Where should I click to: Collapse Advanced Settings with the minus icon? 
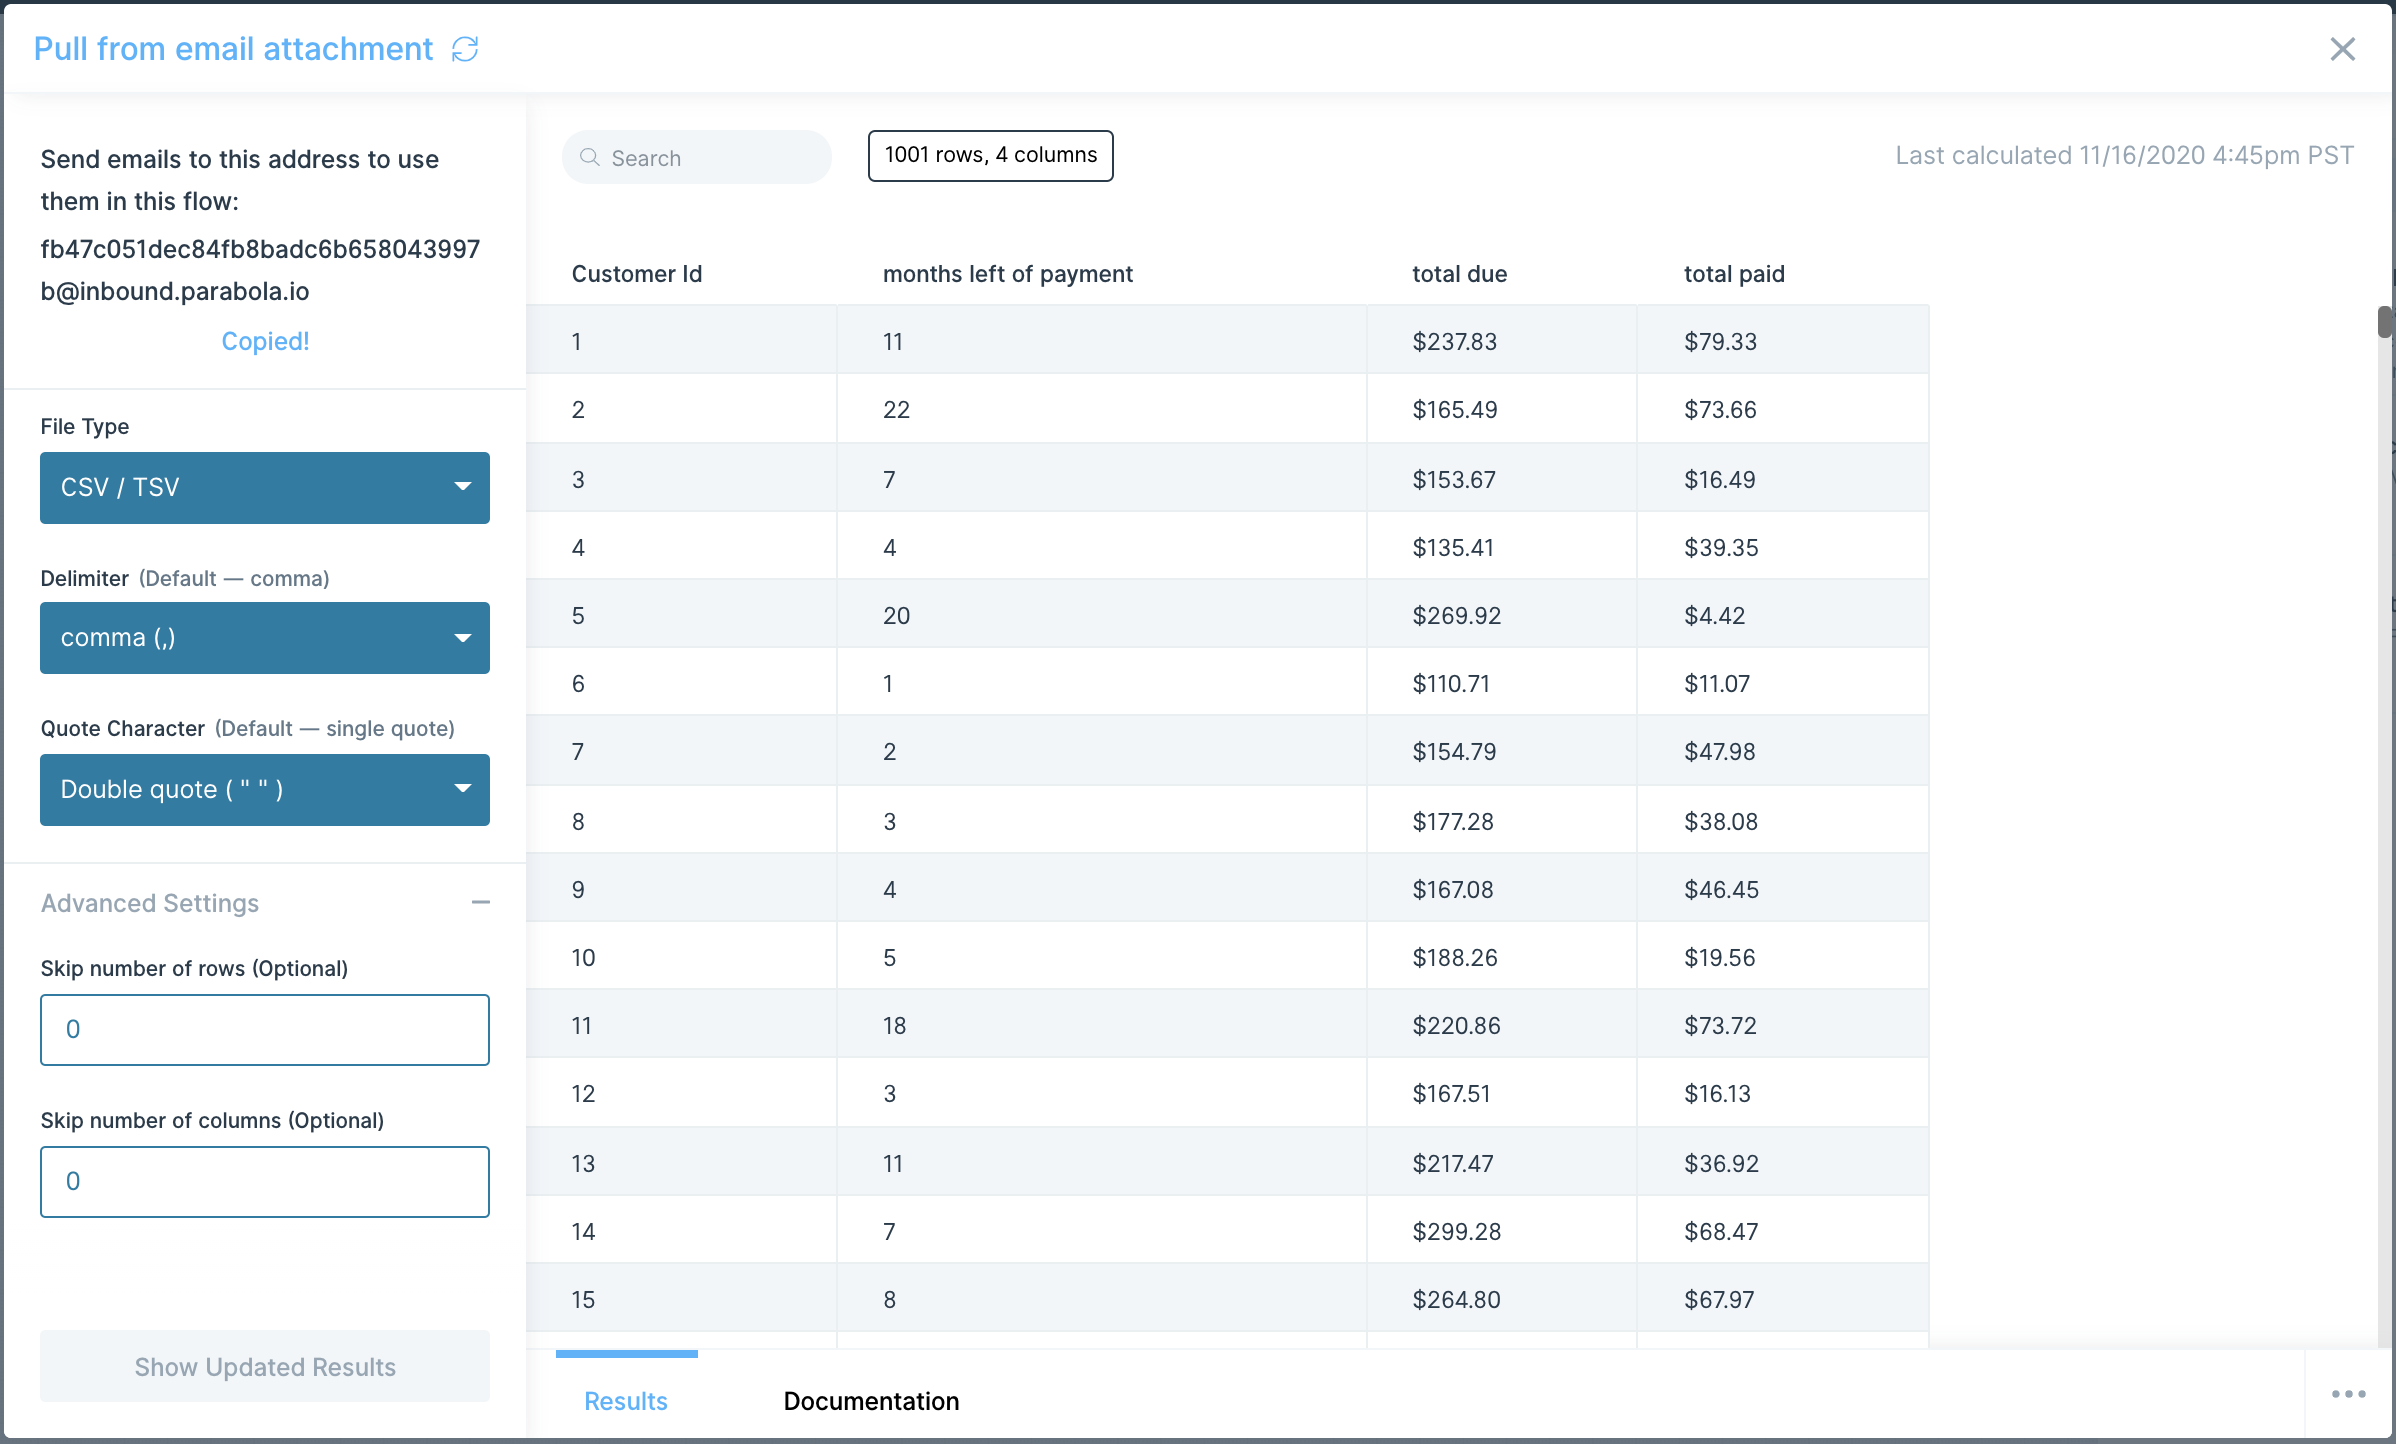pyautogui.click(x=480, y=902)
